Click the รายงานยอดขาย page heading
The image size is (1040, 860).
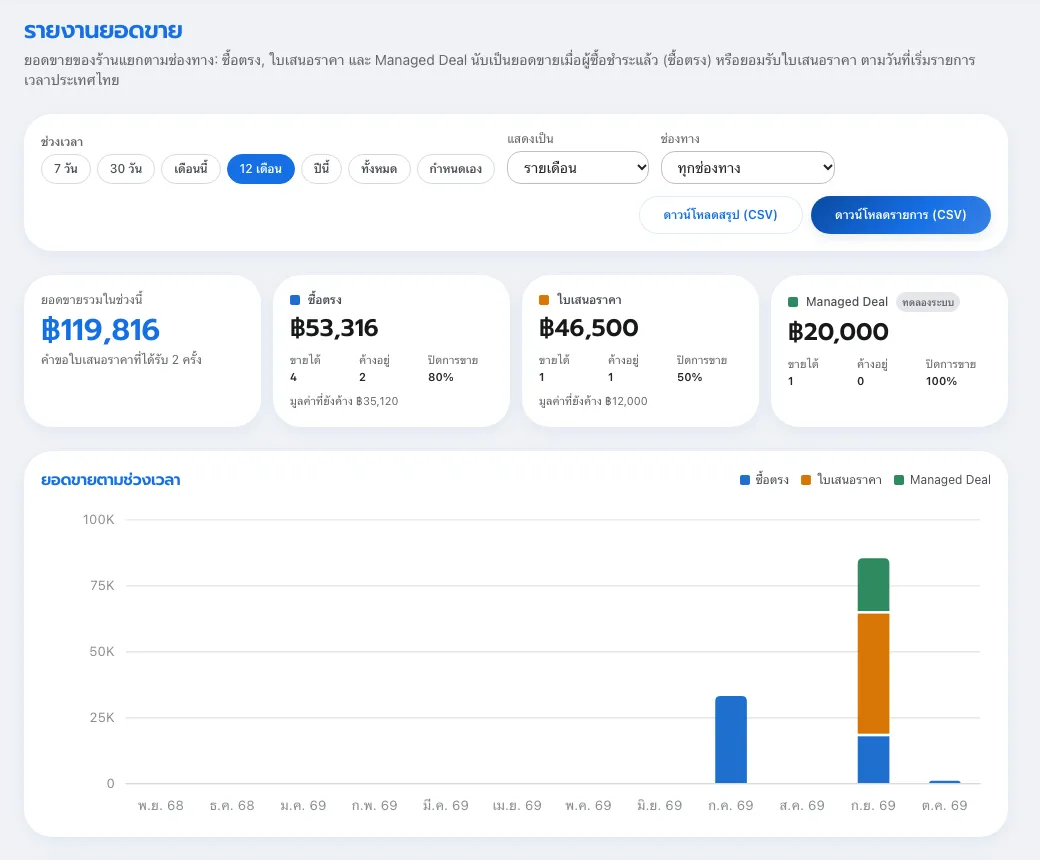pyautogui.click(x=103, y=31)
